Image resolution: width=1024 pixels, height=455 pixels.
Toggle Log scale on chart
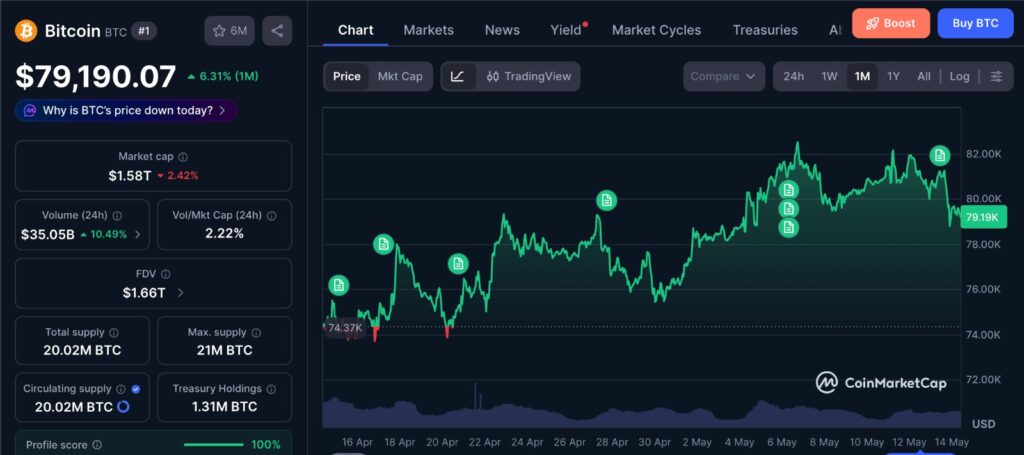point(959,76)
